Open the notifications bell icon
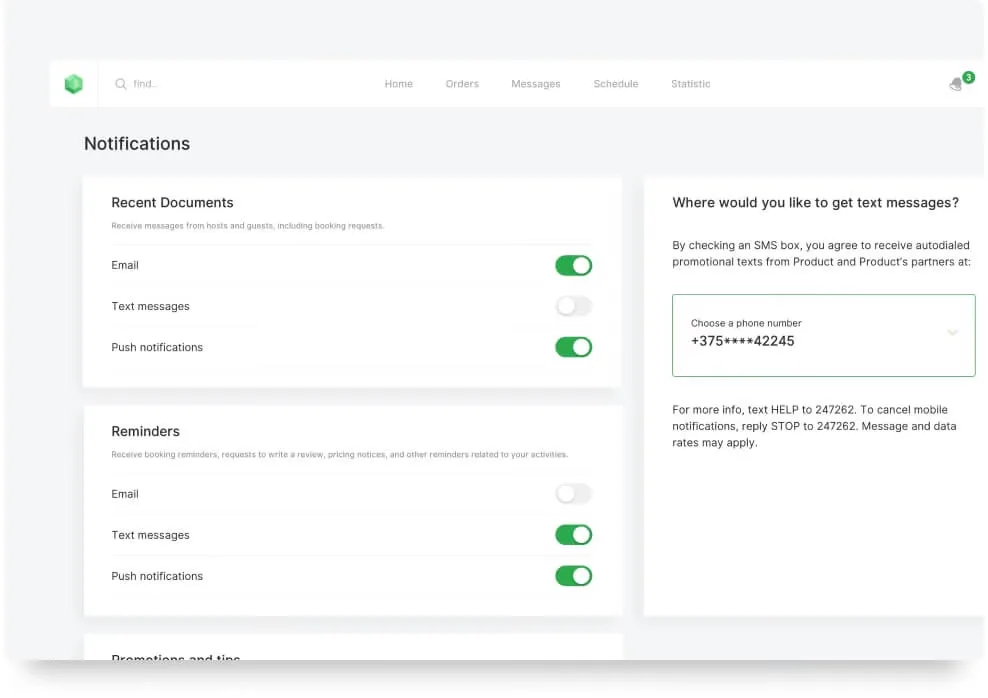This screenshot has width=988, height=698. point(956,84)
